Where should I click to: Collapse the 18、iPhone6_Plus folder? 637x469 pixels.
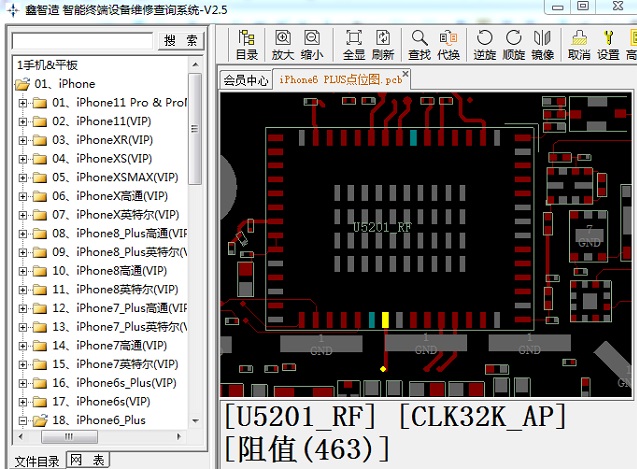(x=23, y=421)
